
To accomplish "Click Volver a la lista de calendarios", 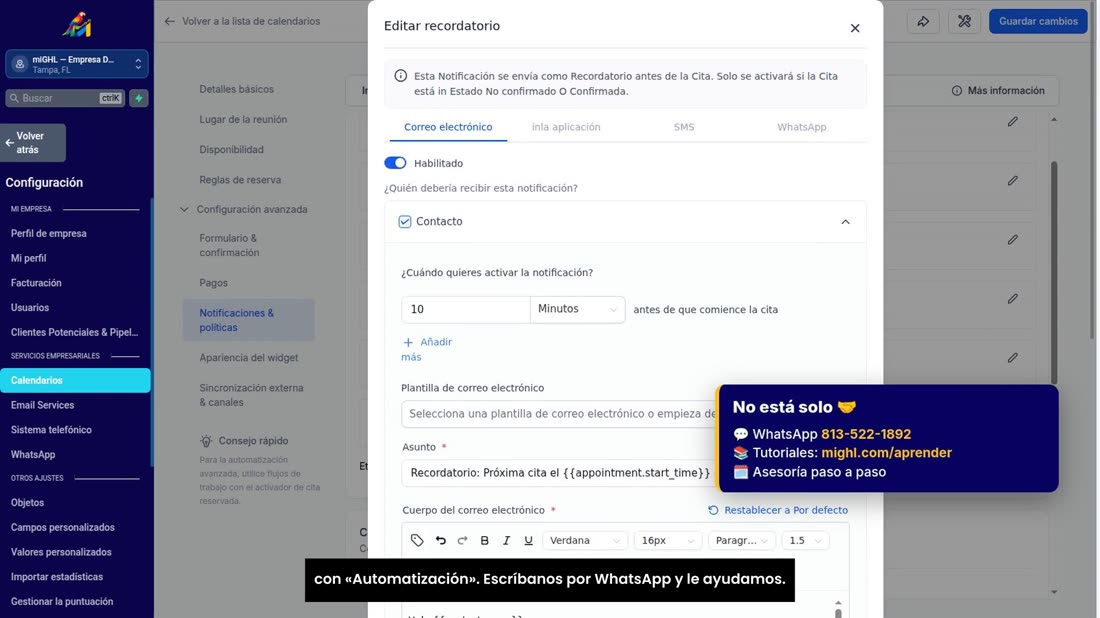I will pos(251,22).
